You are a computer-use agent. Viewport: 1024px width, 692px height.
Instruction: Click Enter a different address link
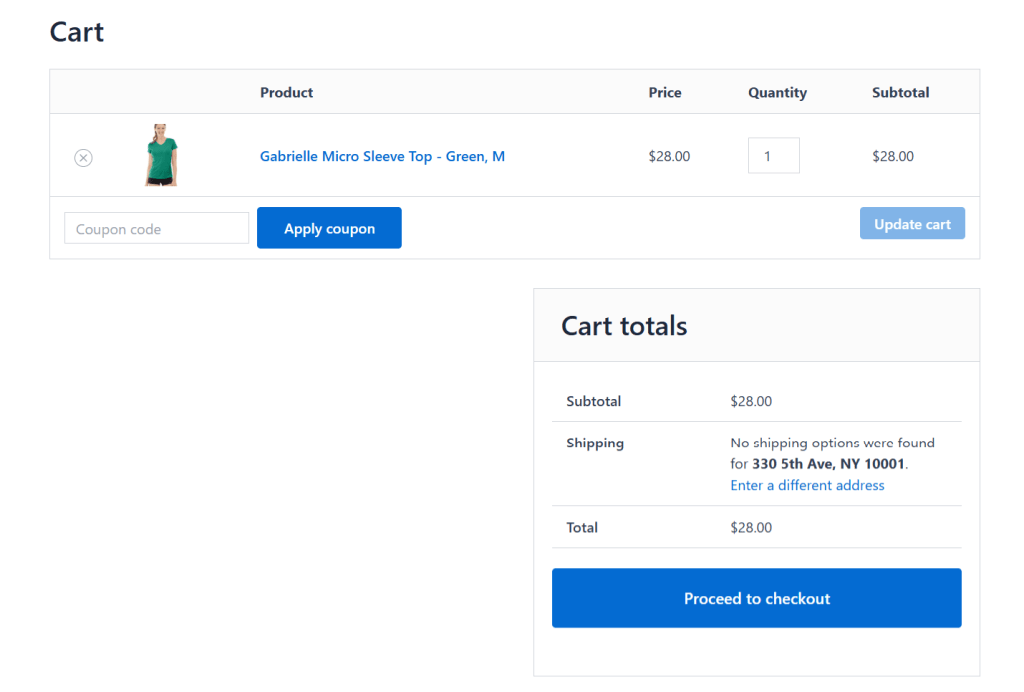(x=807, y=485)
